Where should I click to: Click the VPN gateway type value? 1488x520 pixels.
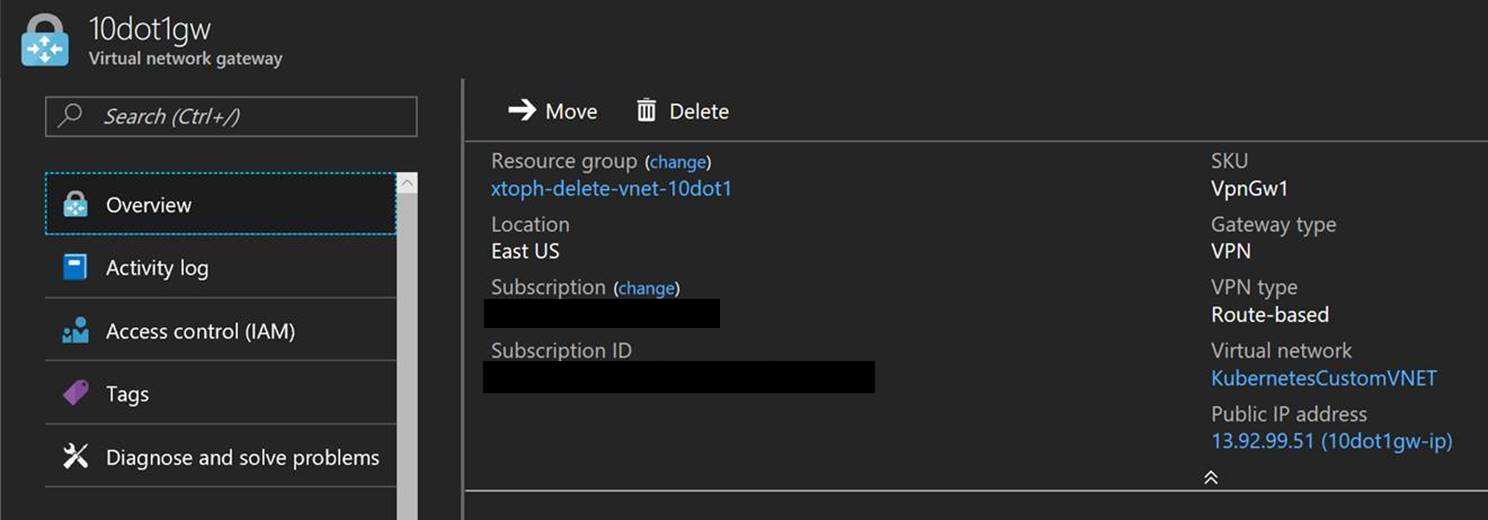(1231, 251)
